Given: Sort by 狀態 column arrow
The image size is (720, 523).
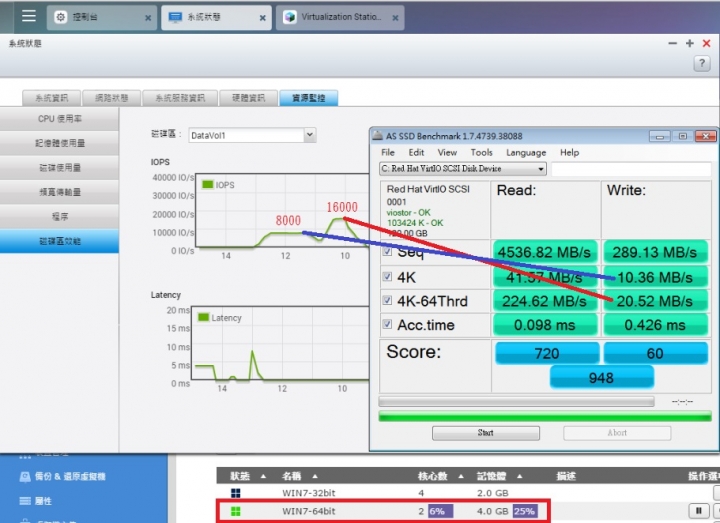Looking at the screenshot, I should click(x=263, y=476).
